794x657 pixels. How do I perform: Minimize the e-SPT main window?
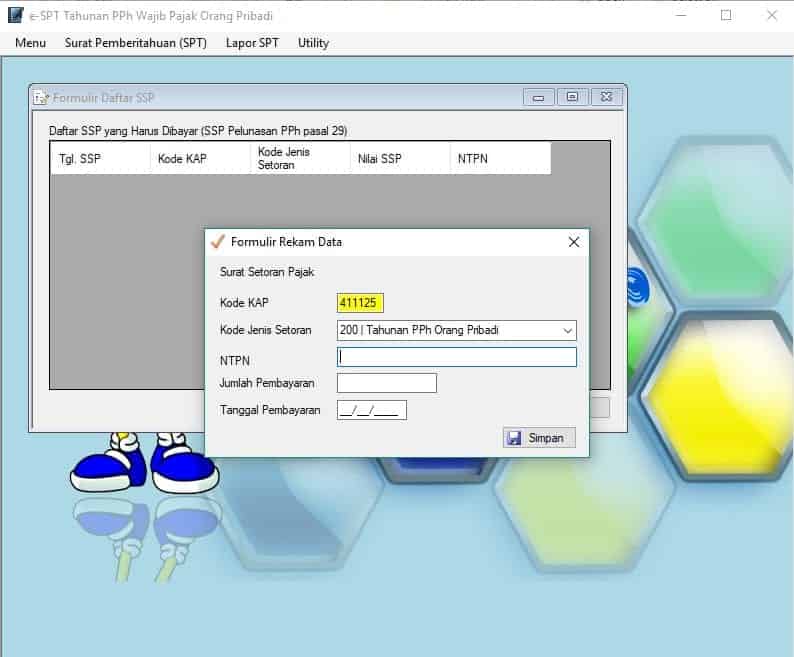681,15
